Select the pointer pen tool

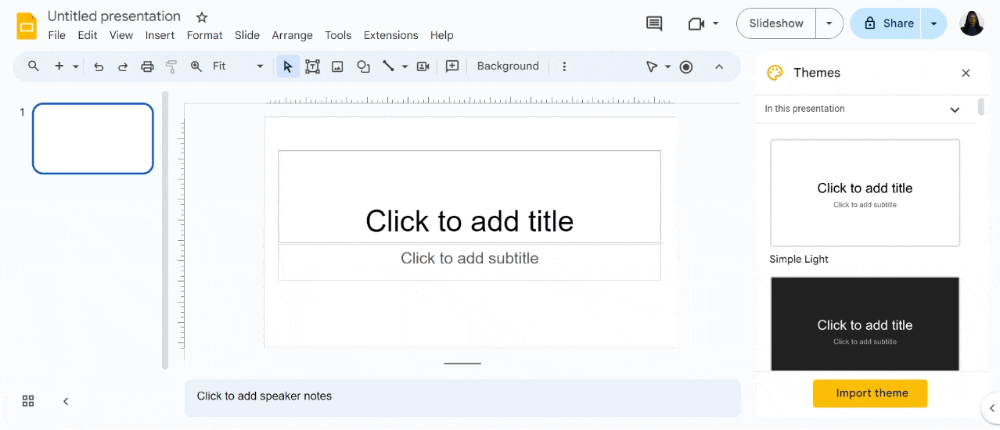click(651, 66)
